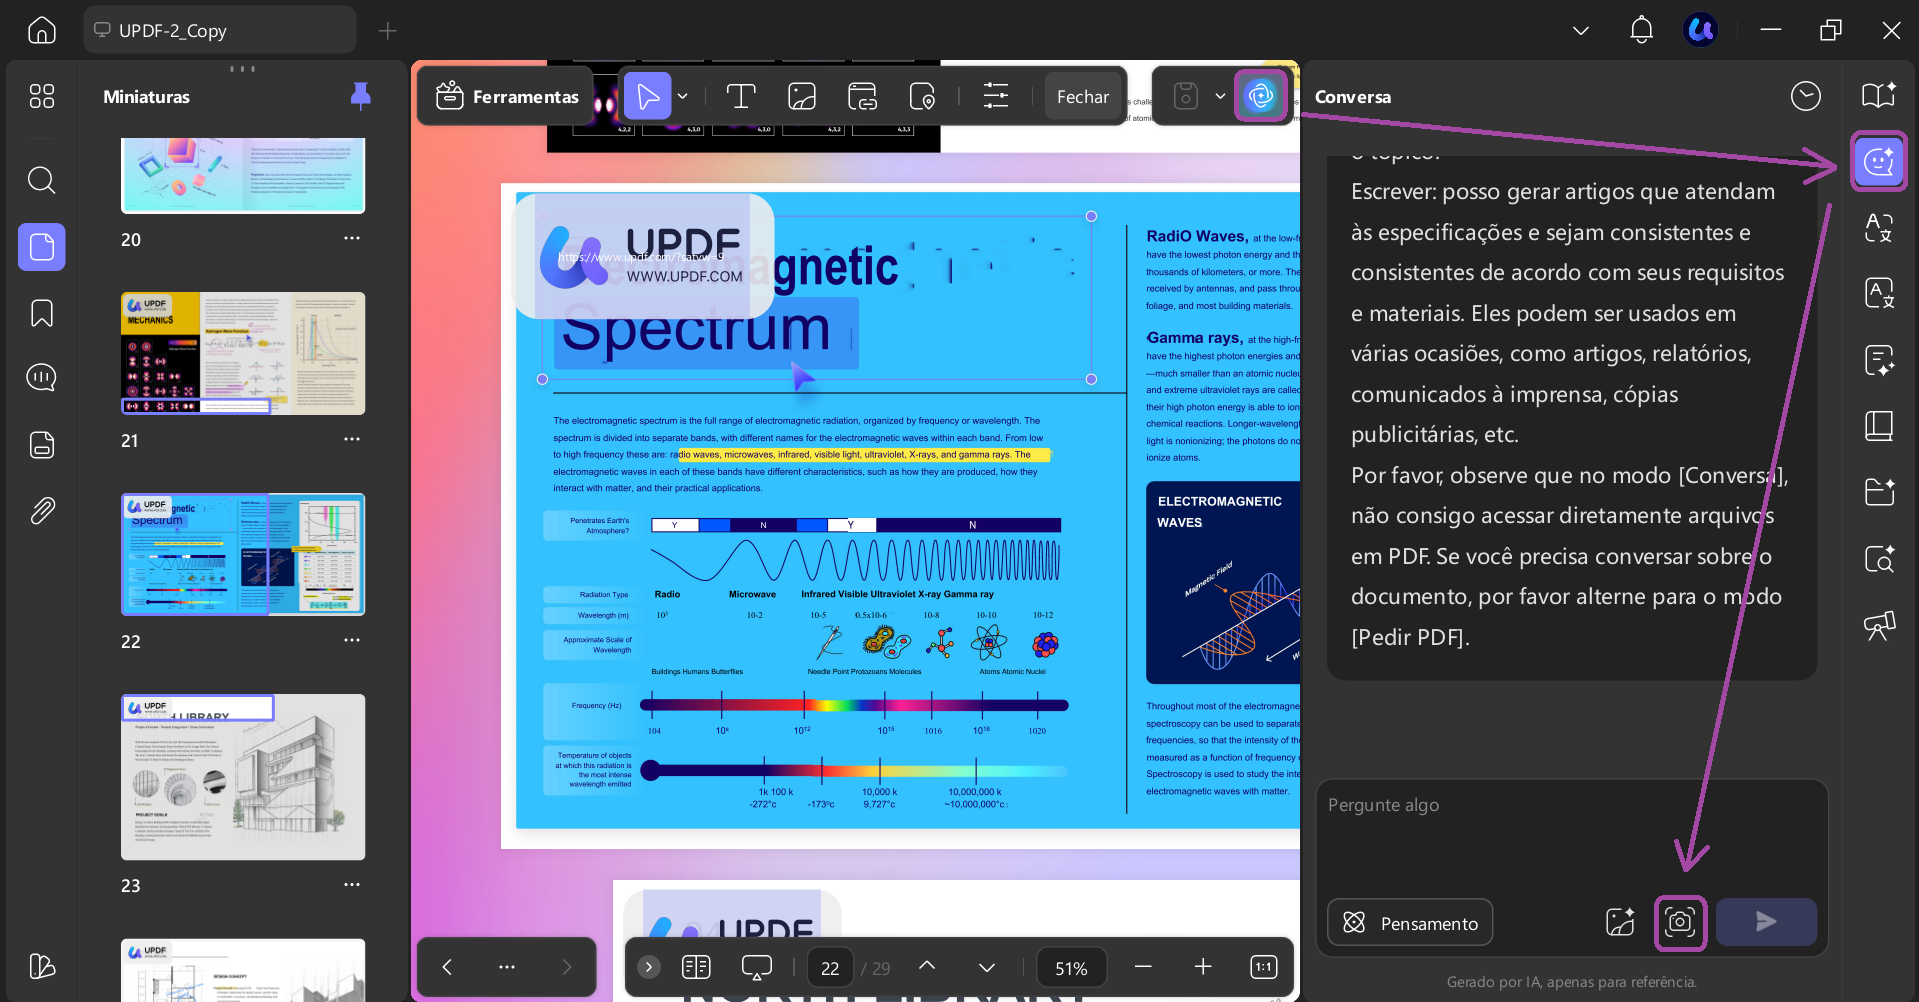Open the Bookmarks panel
Viewport: 1919px width, 1002px height.
click(x=42, y=313)
